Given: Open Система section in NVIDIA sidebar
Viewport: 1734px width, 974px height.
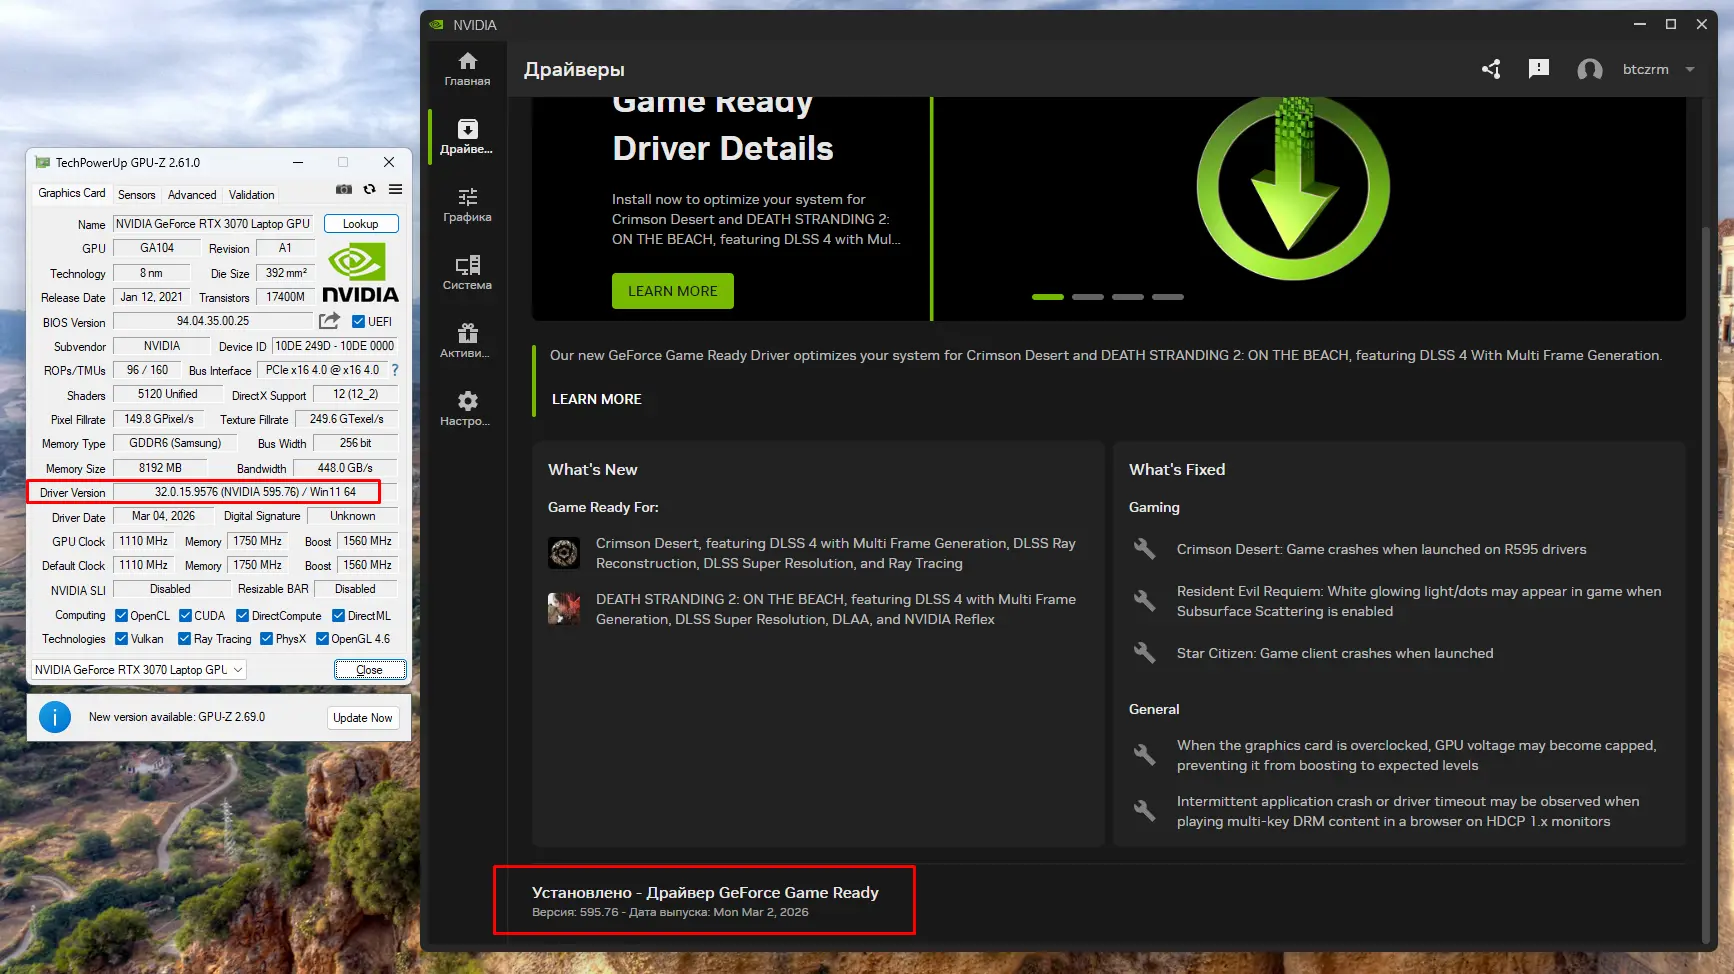Looking at the screenshot, I should pyautogui.click(x=467, y=273).
